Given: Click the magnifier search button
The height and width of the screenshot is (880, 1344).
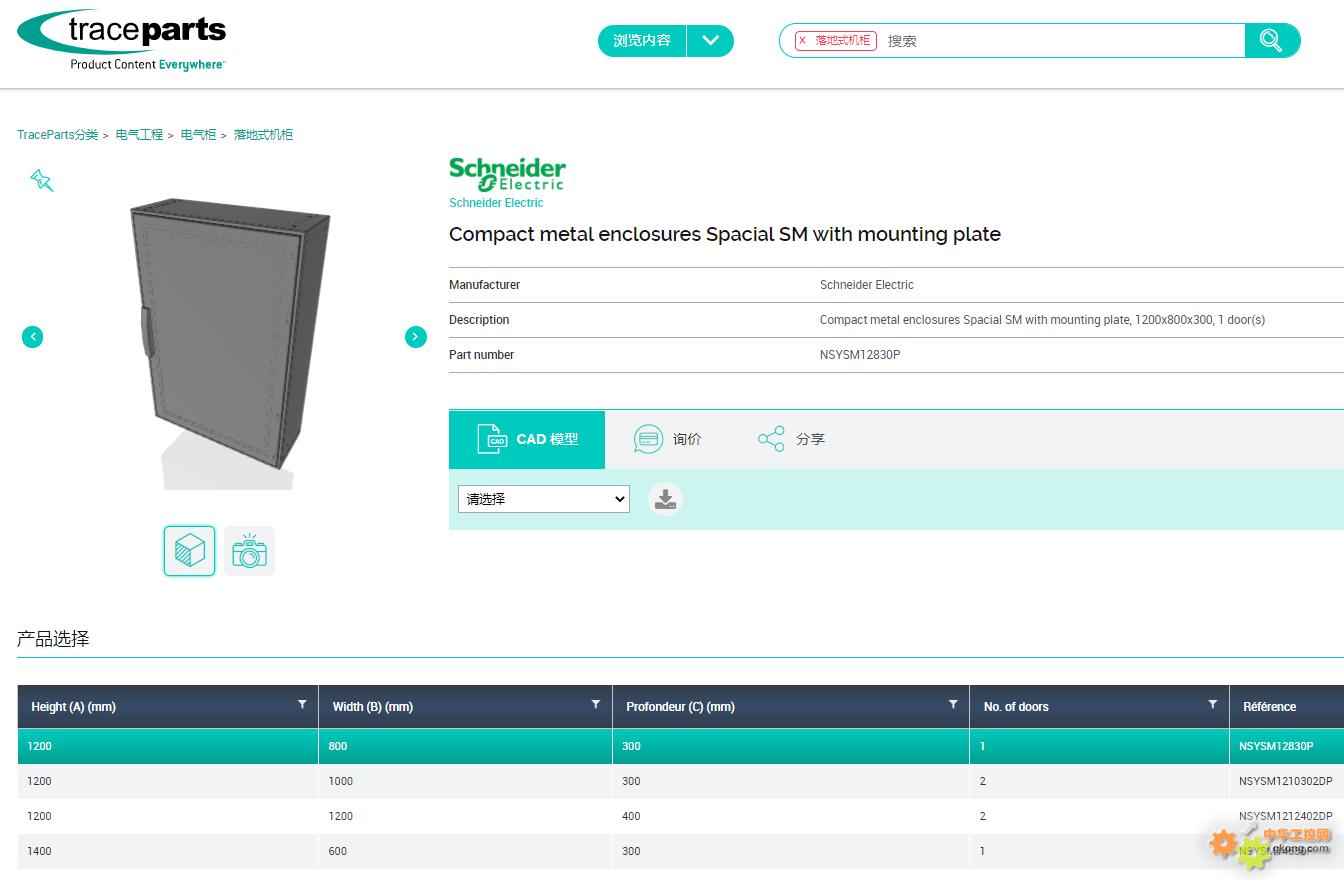Looking at the screenshot, I should [x=1271, y=40].
